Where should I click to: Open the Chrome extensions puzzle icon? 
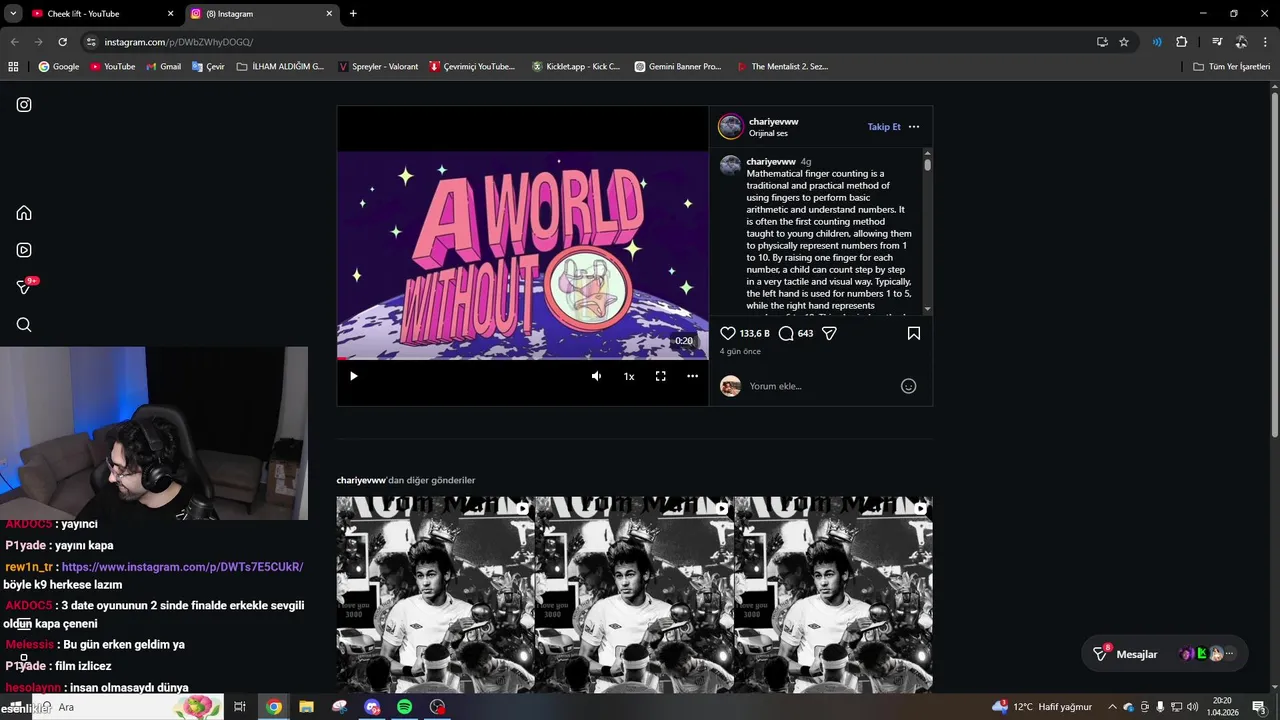pos(1181,42)
